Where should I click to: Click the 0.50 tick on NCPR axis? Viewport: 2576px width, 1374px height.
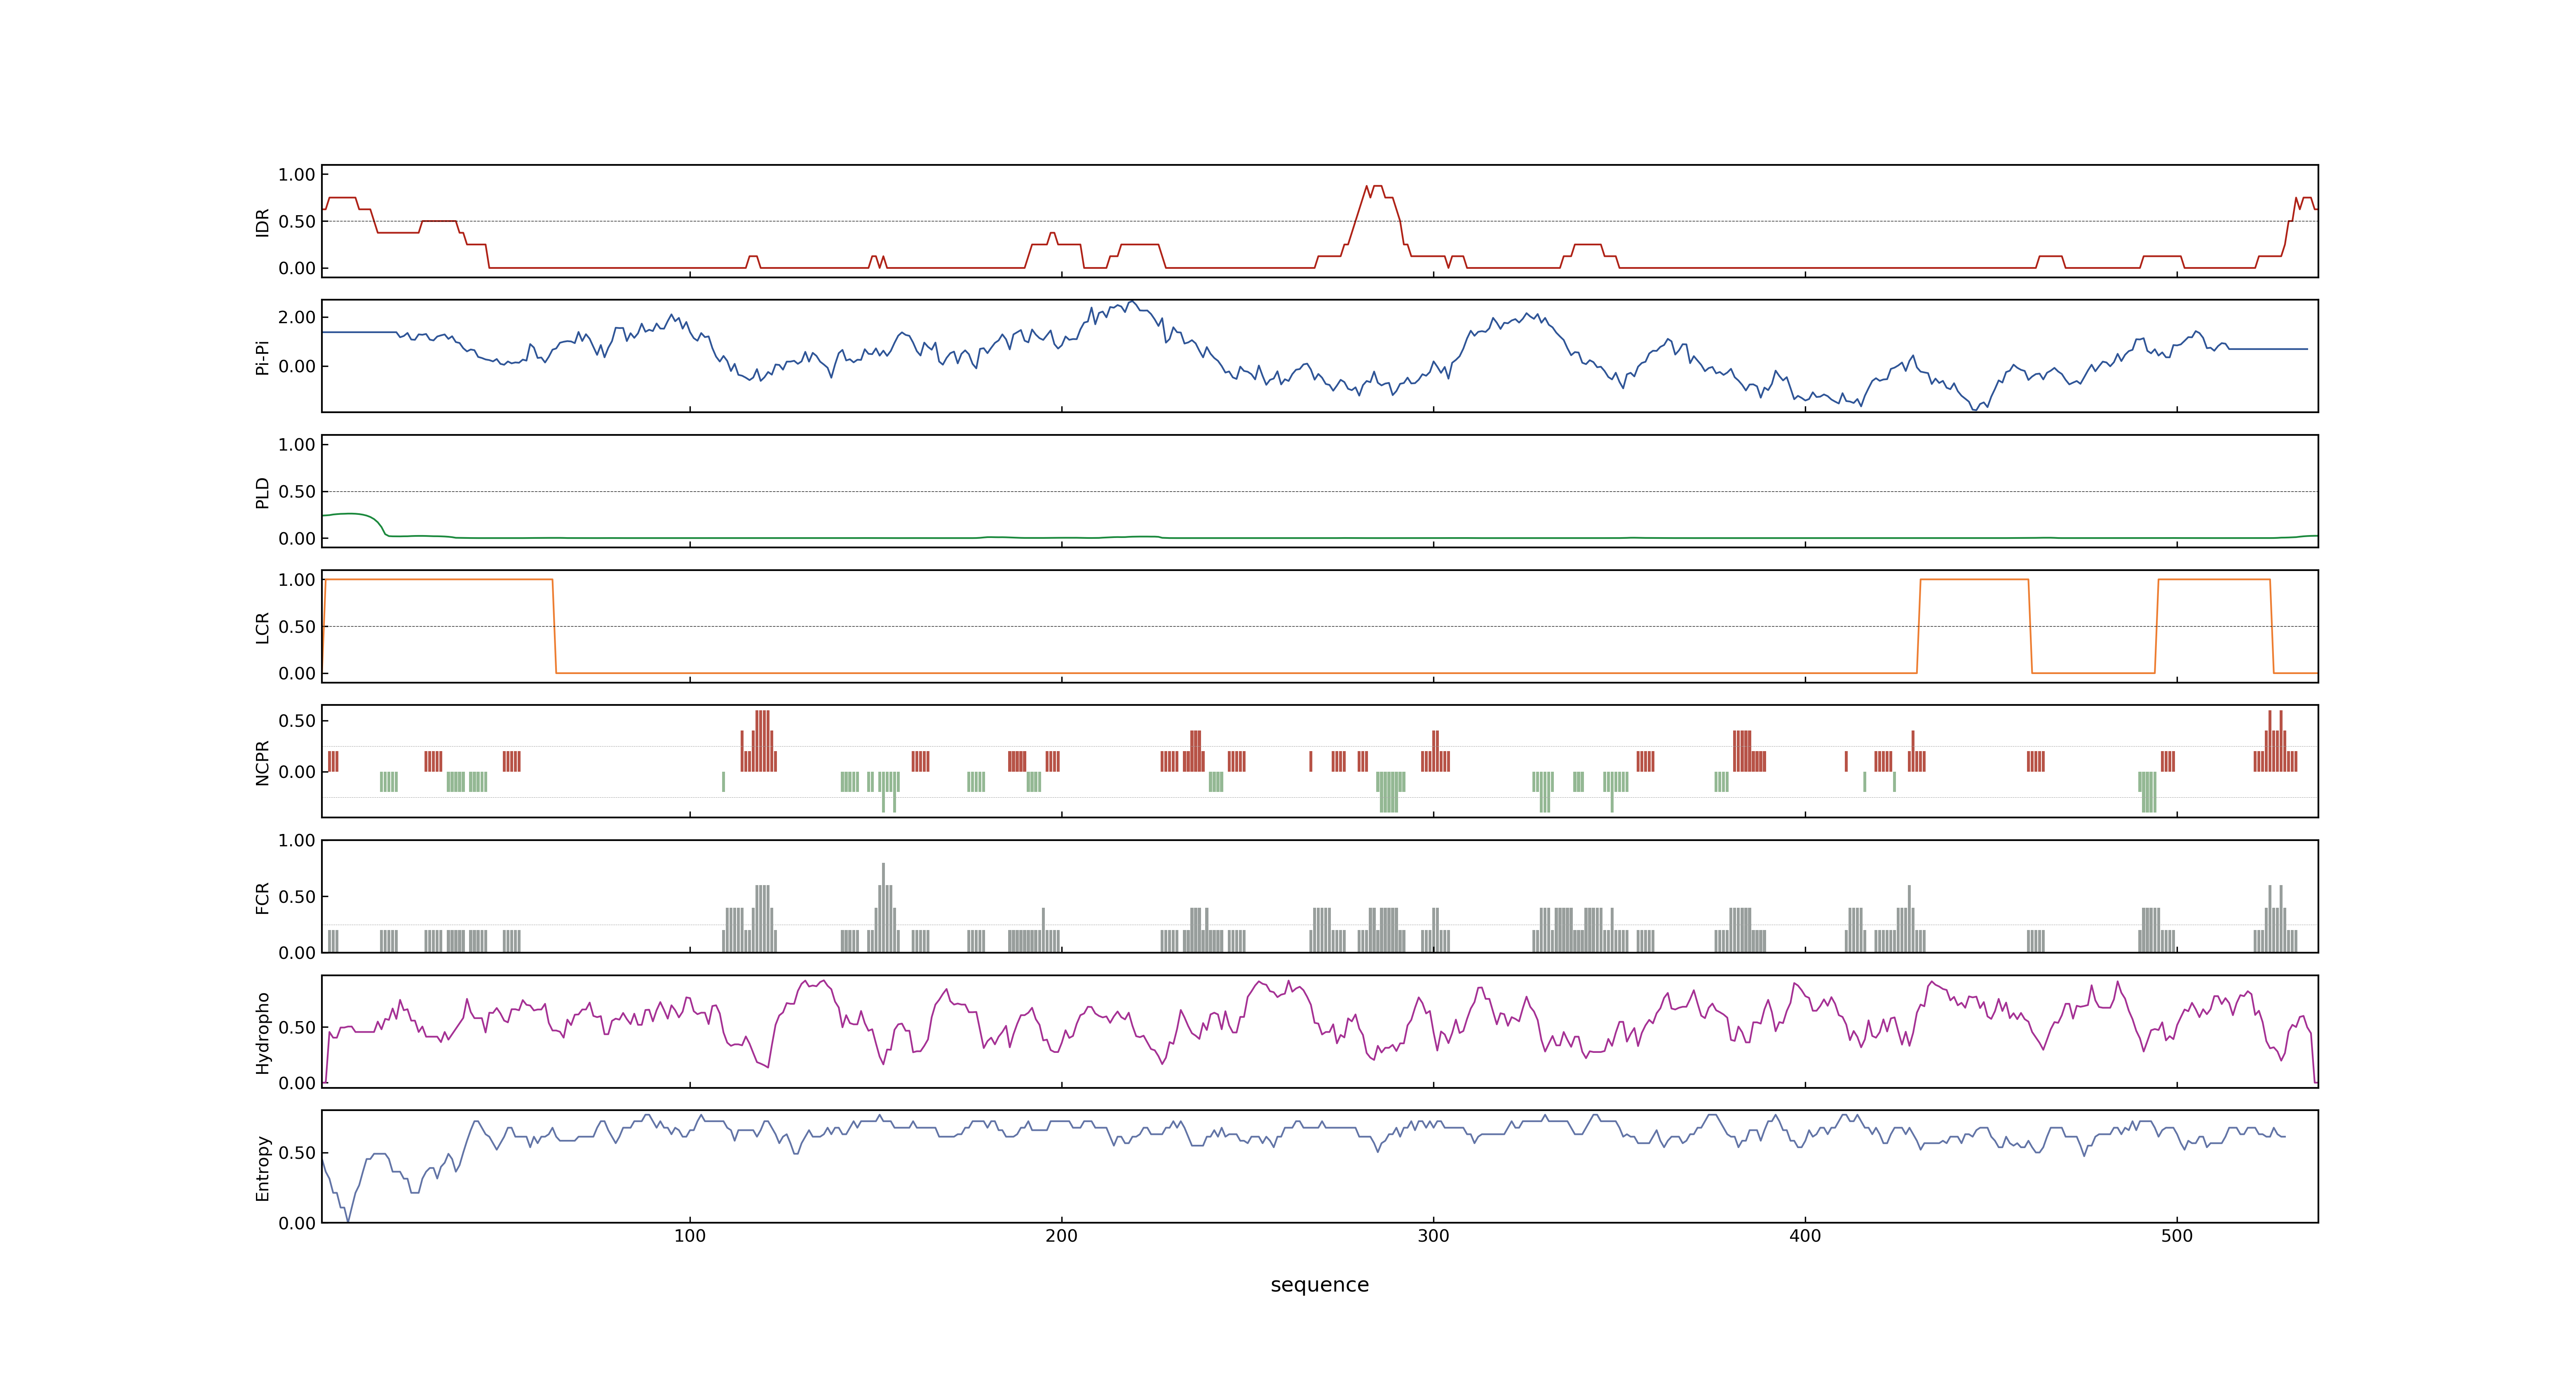click(x=297, y=721)
